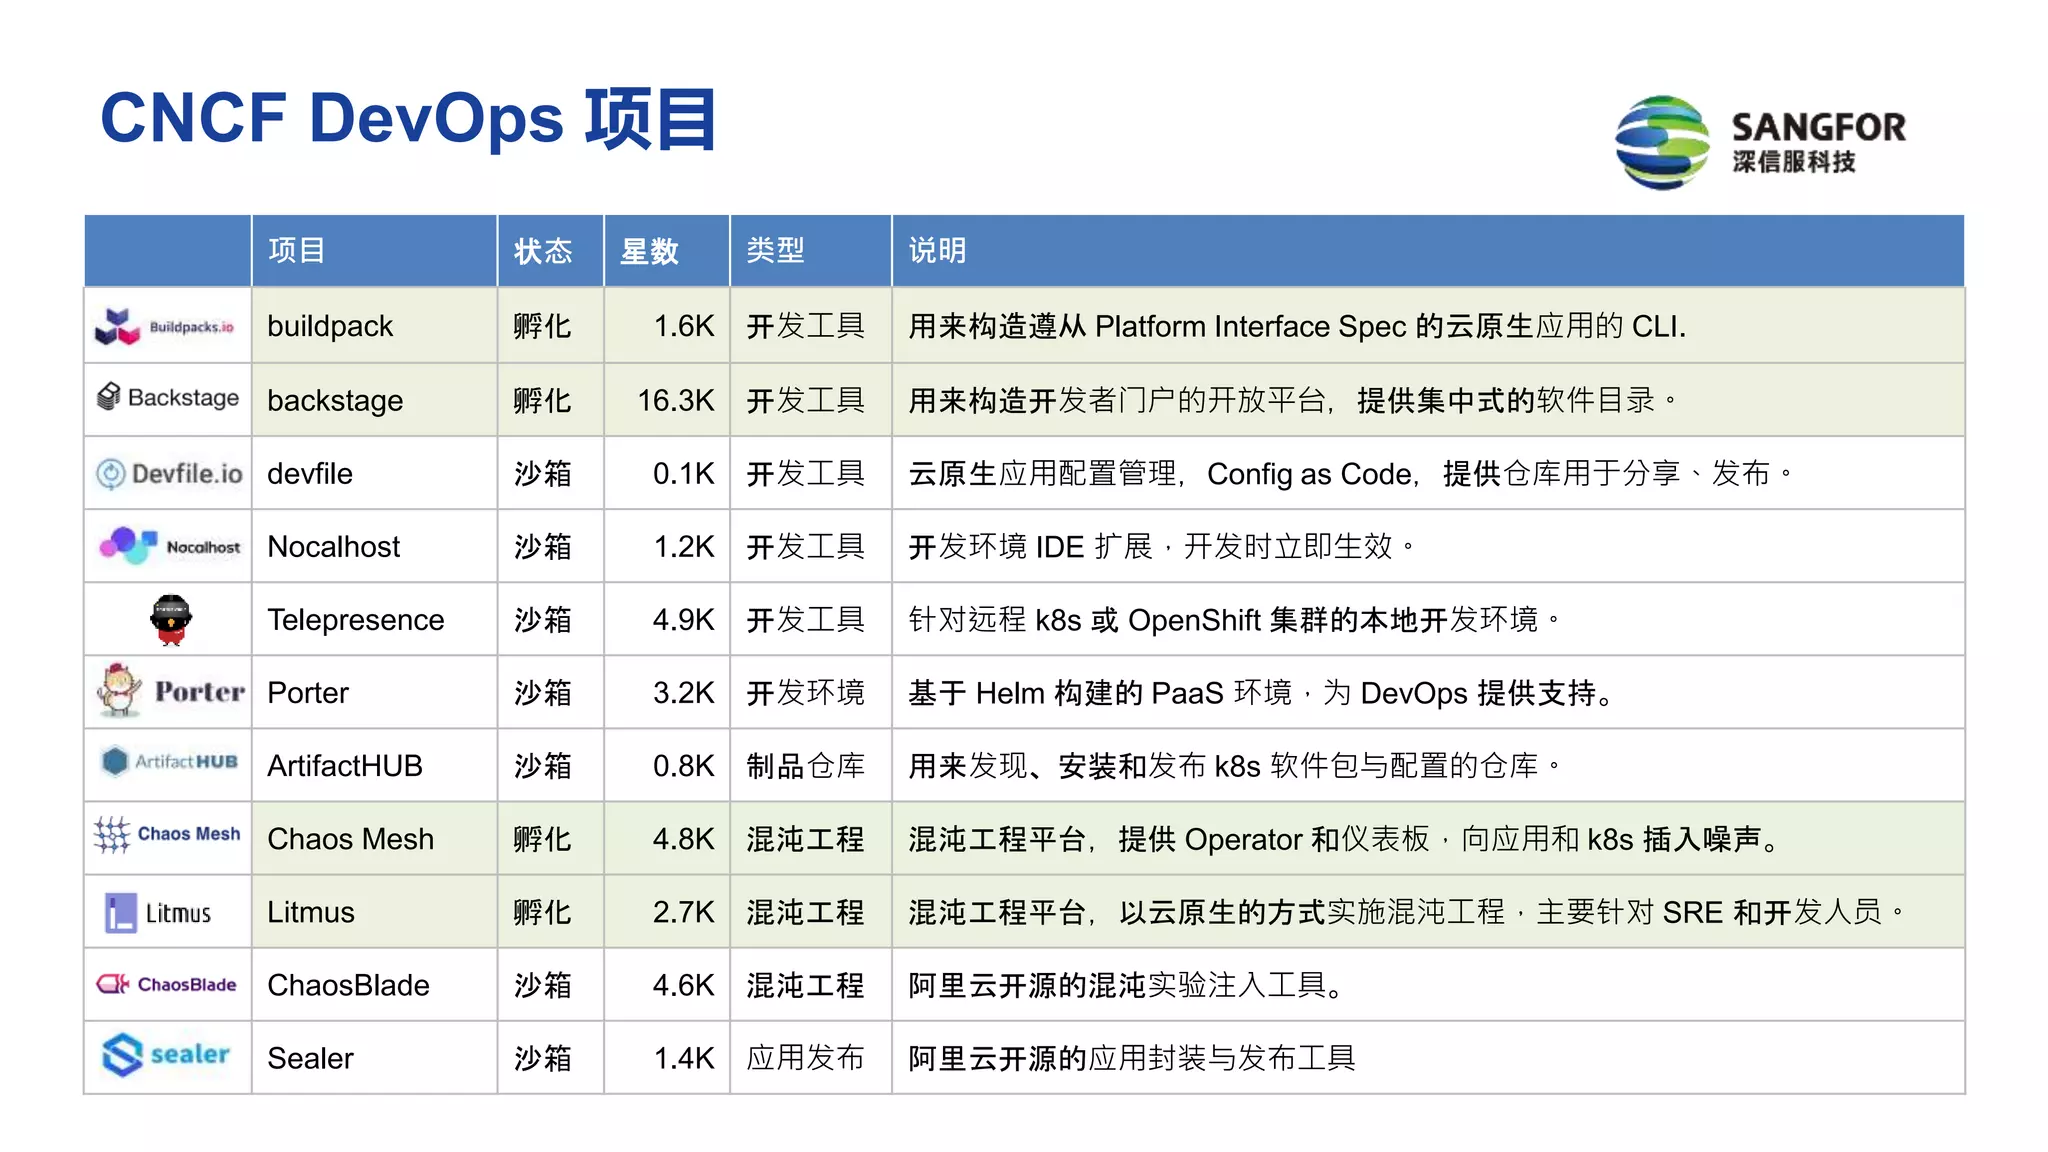
Task: Click the 4.6K star count value
Action: (x=684, y=985)
